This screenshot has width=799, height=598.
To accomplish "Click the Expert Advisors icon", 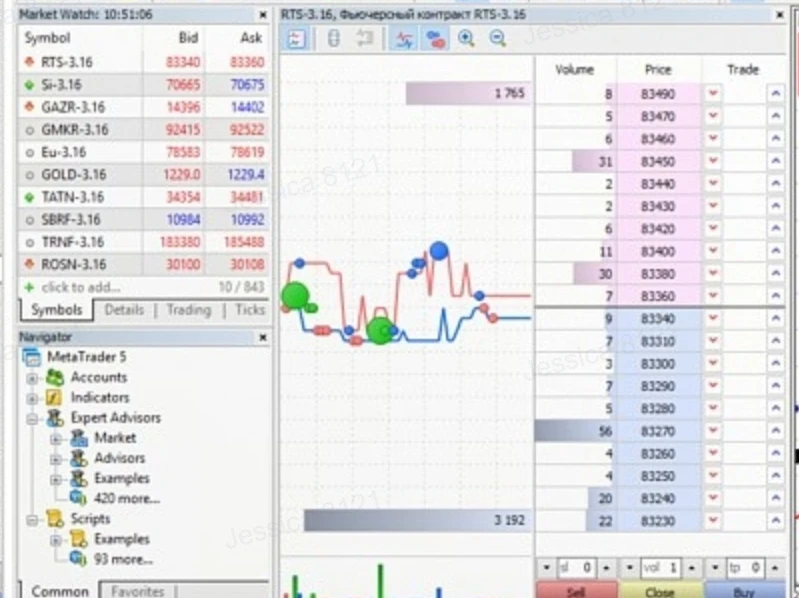I will click(55, 418).
